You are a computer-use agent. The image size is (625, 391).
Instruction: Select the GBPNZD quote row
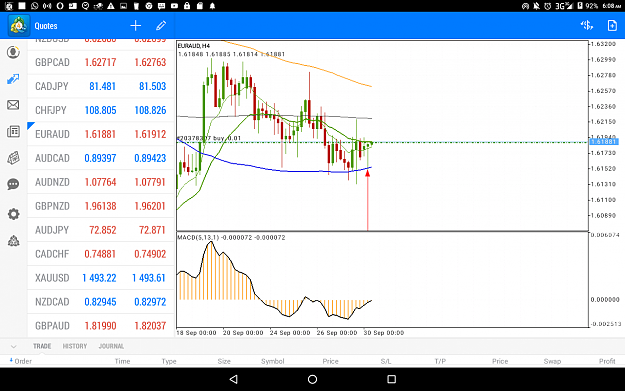(101, 206)
